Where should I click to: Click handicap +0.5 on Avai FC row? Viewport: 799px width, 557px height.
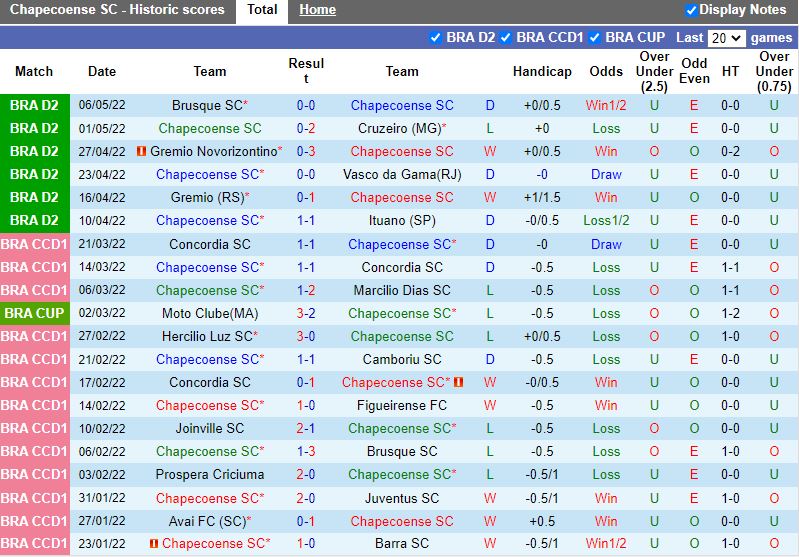pos(542,521)
